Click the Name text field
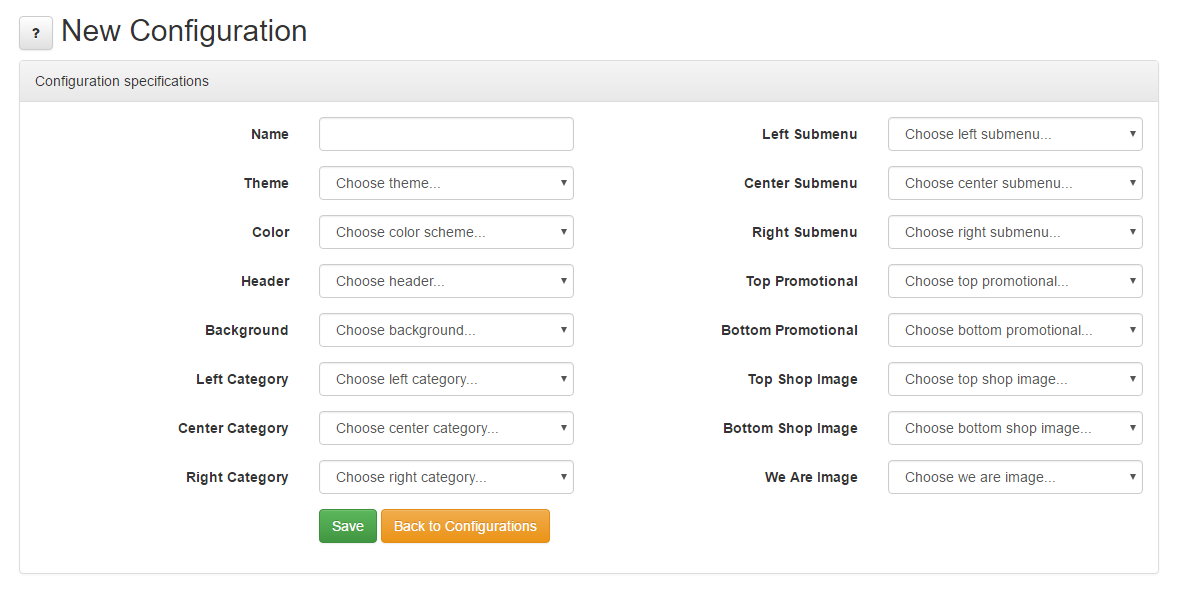This screenshot has height=593, width=1181. (446, 134)
